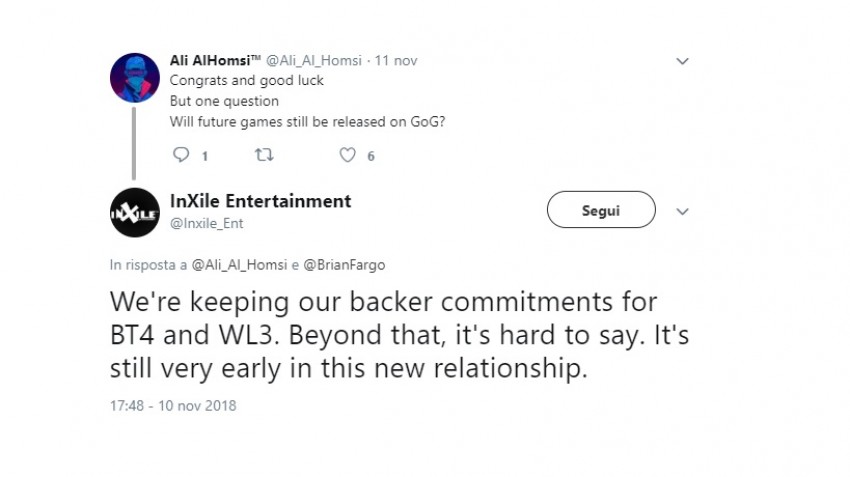This screenshot has height=477, width=850.
Task: Click the reply speech bubble icon
Action: 181,155
